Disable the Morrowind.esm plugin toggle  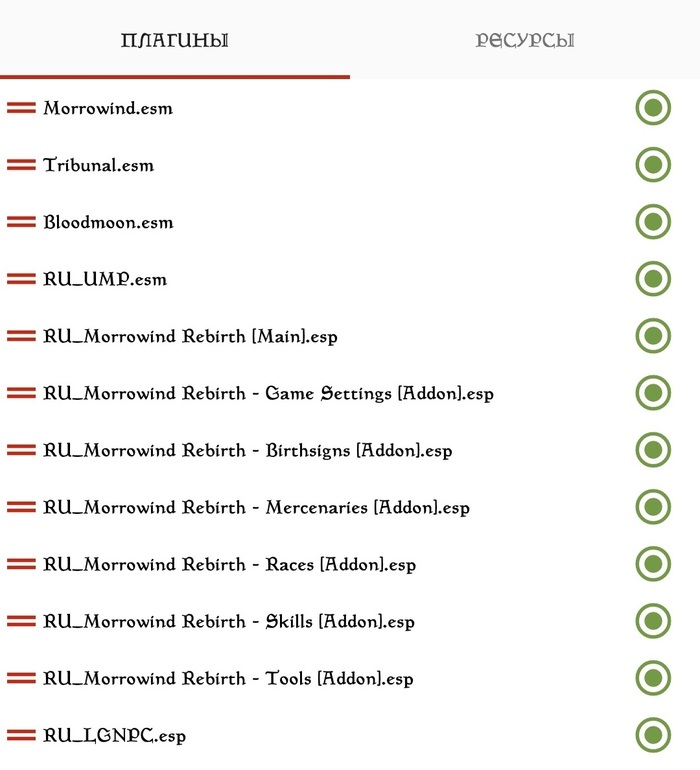click(653, 108)
